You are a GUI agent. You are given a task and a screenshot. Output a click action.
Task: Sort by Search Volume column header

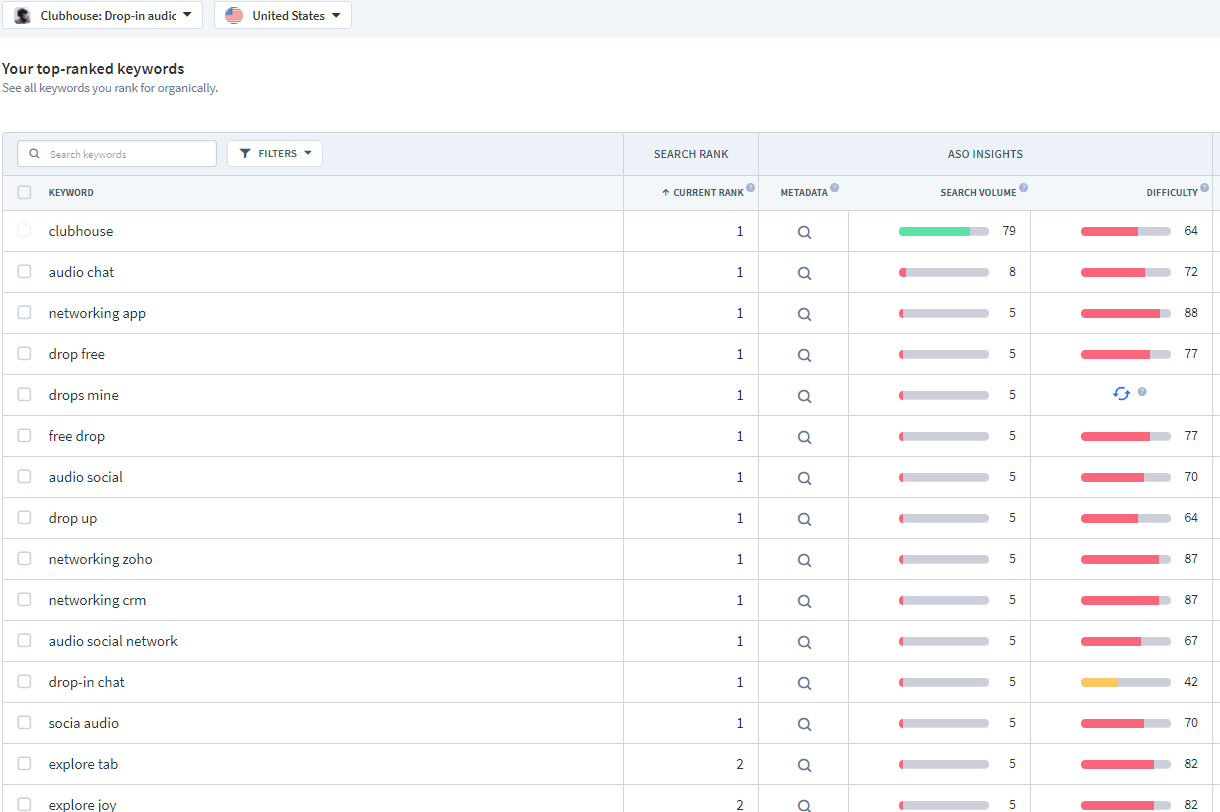(978, 193)
